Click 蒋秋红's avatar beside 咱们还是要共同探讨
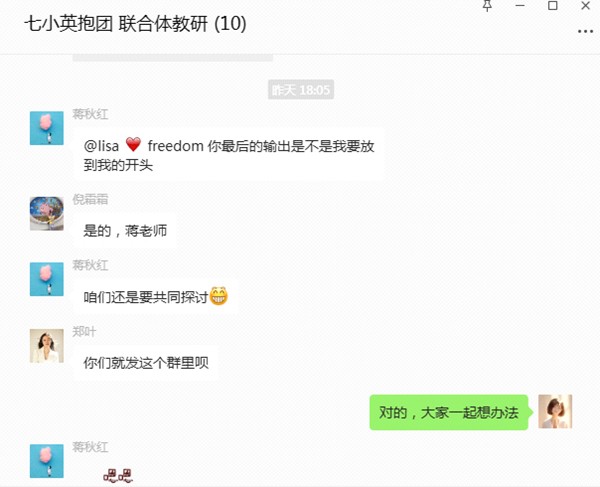This screenshot has width=600, height=487. tap(47, 279)
